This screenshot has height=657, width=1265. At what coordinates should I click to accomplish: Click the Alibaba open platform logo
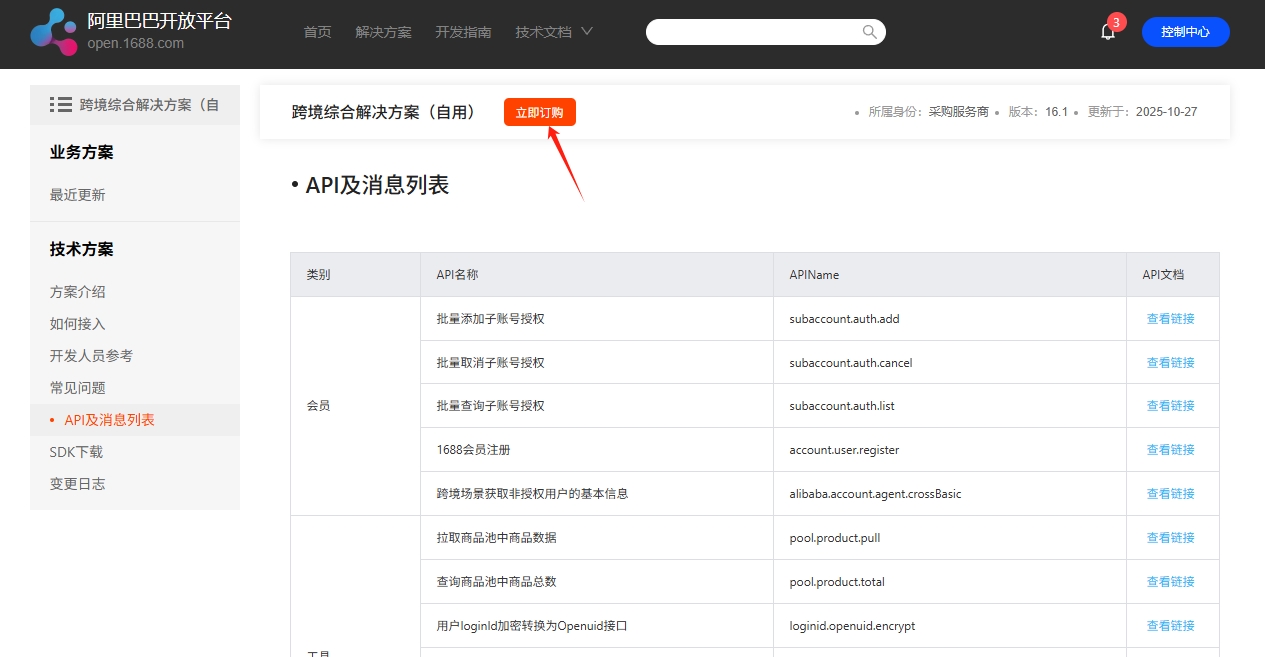54,31
